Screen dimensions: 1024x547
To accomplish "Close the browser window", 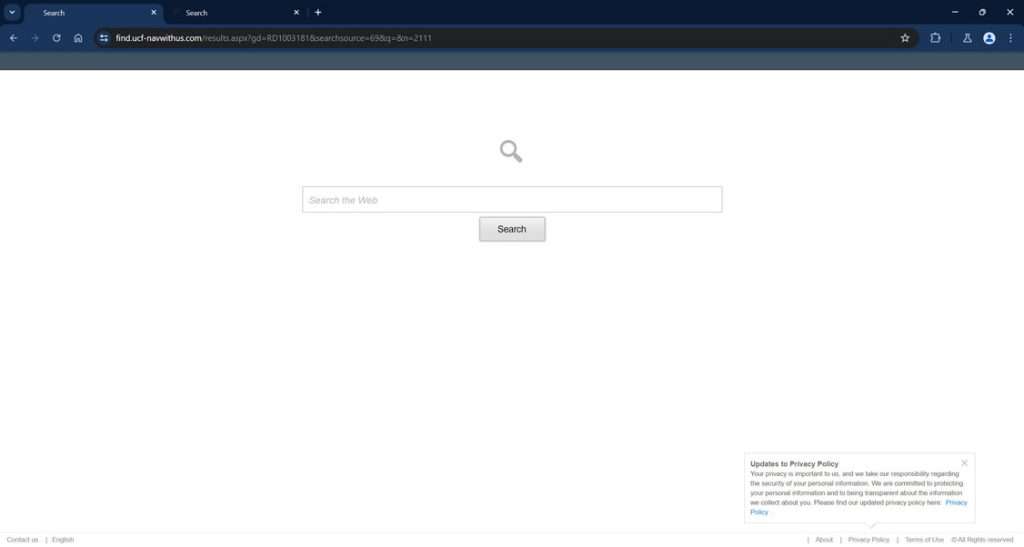I will coord(1010,12).
